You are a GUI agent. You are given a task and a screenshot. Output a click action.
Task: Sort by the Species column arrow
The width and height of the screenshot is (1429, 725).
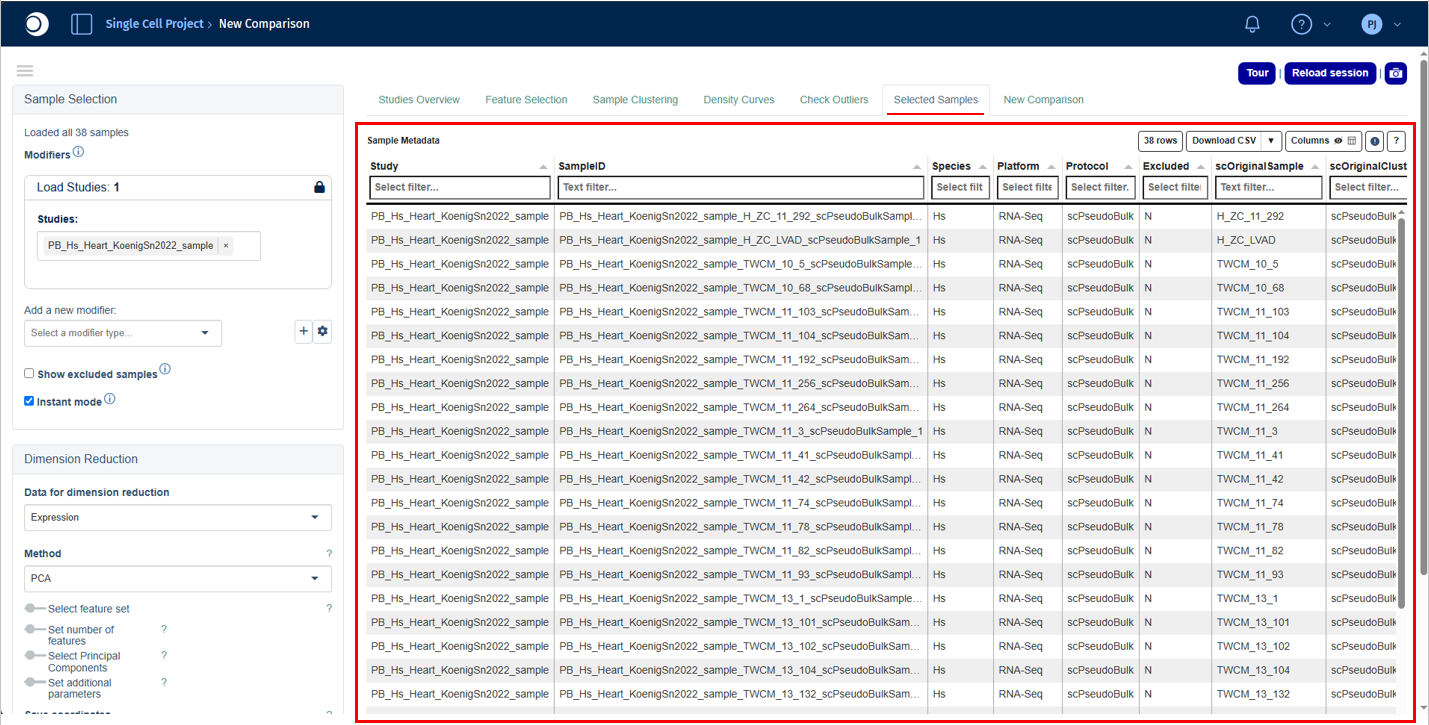pyautogui.click(x=981, y=166)
